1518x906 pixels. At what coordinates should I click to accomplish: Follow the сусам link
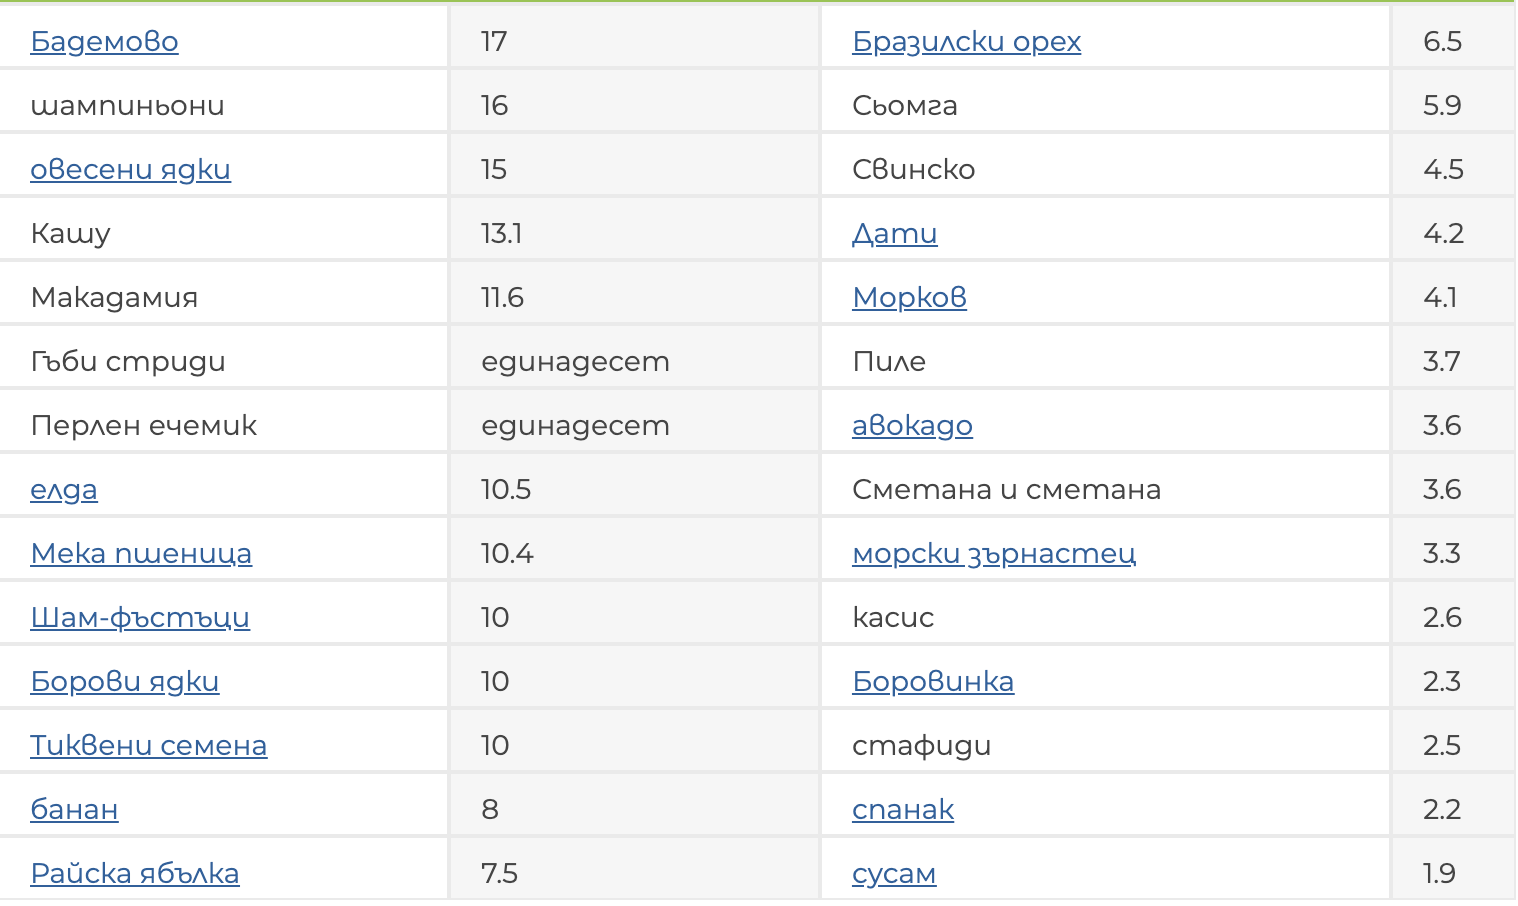click(x=894, y=873)
